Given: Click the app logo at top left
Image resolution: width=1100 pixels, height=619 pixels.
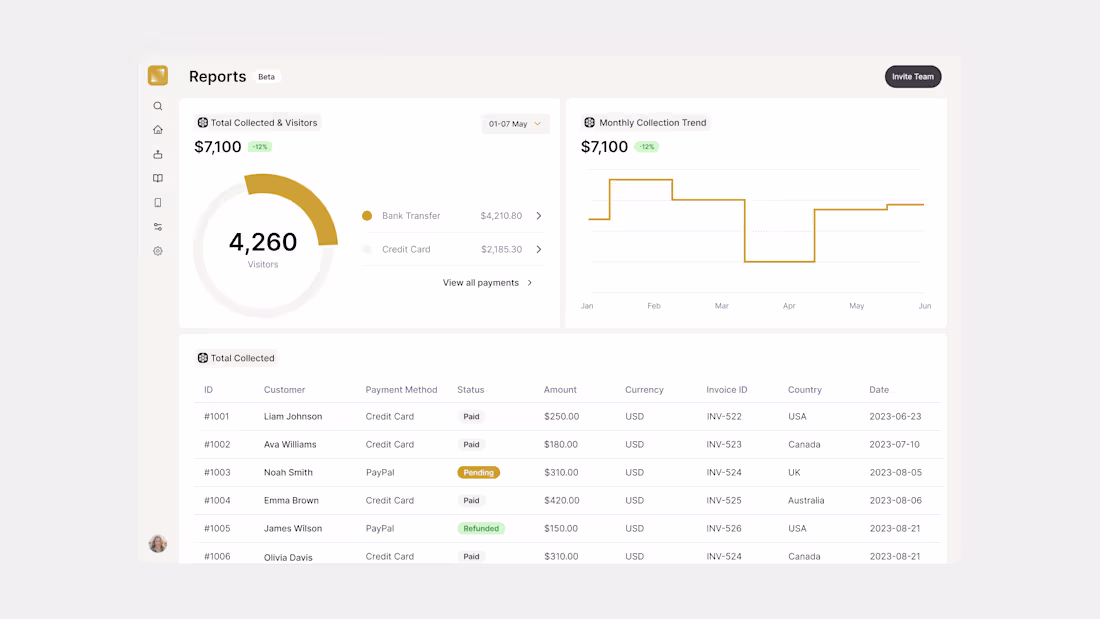Looking at the screenshot, I should [157, 75].
